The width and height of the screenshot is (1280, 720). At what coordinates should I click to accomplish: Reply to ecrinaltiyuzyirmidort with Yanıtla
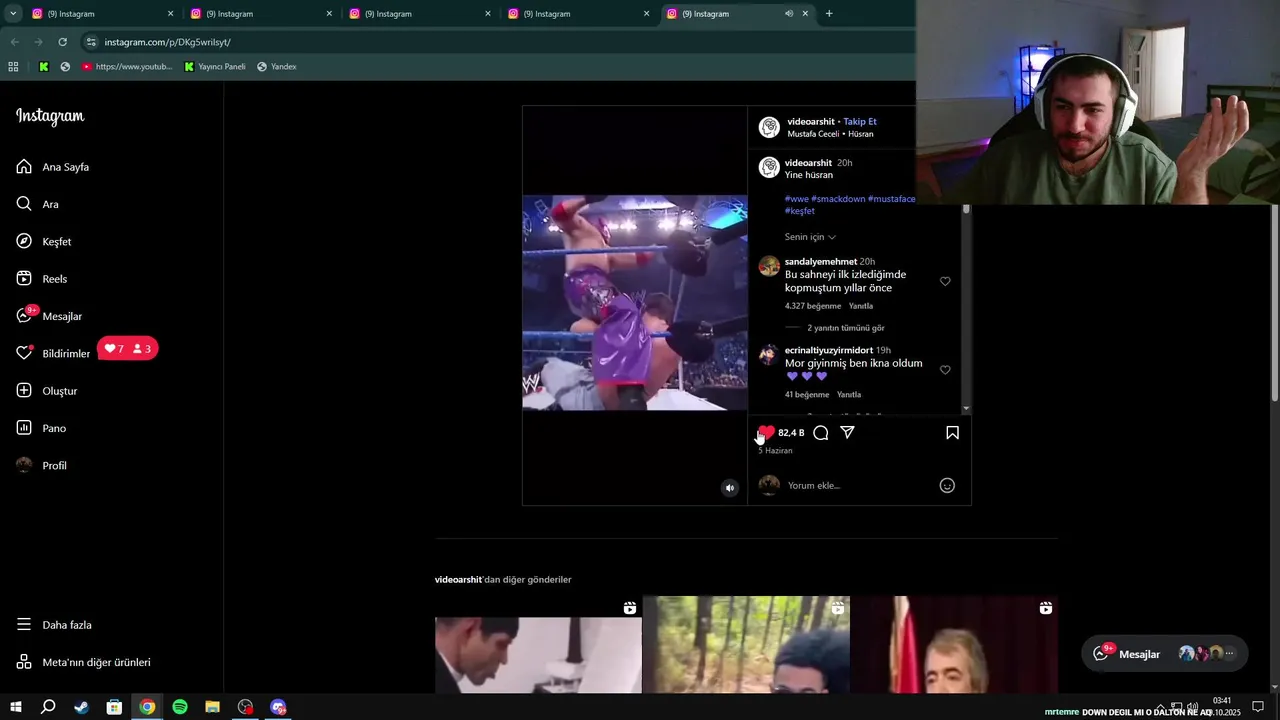(849, 395)
